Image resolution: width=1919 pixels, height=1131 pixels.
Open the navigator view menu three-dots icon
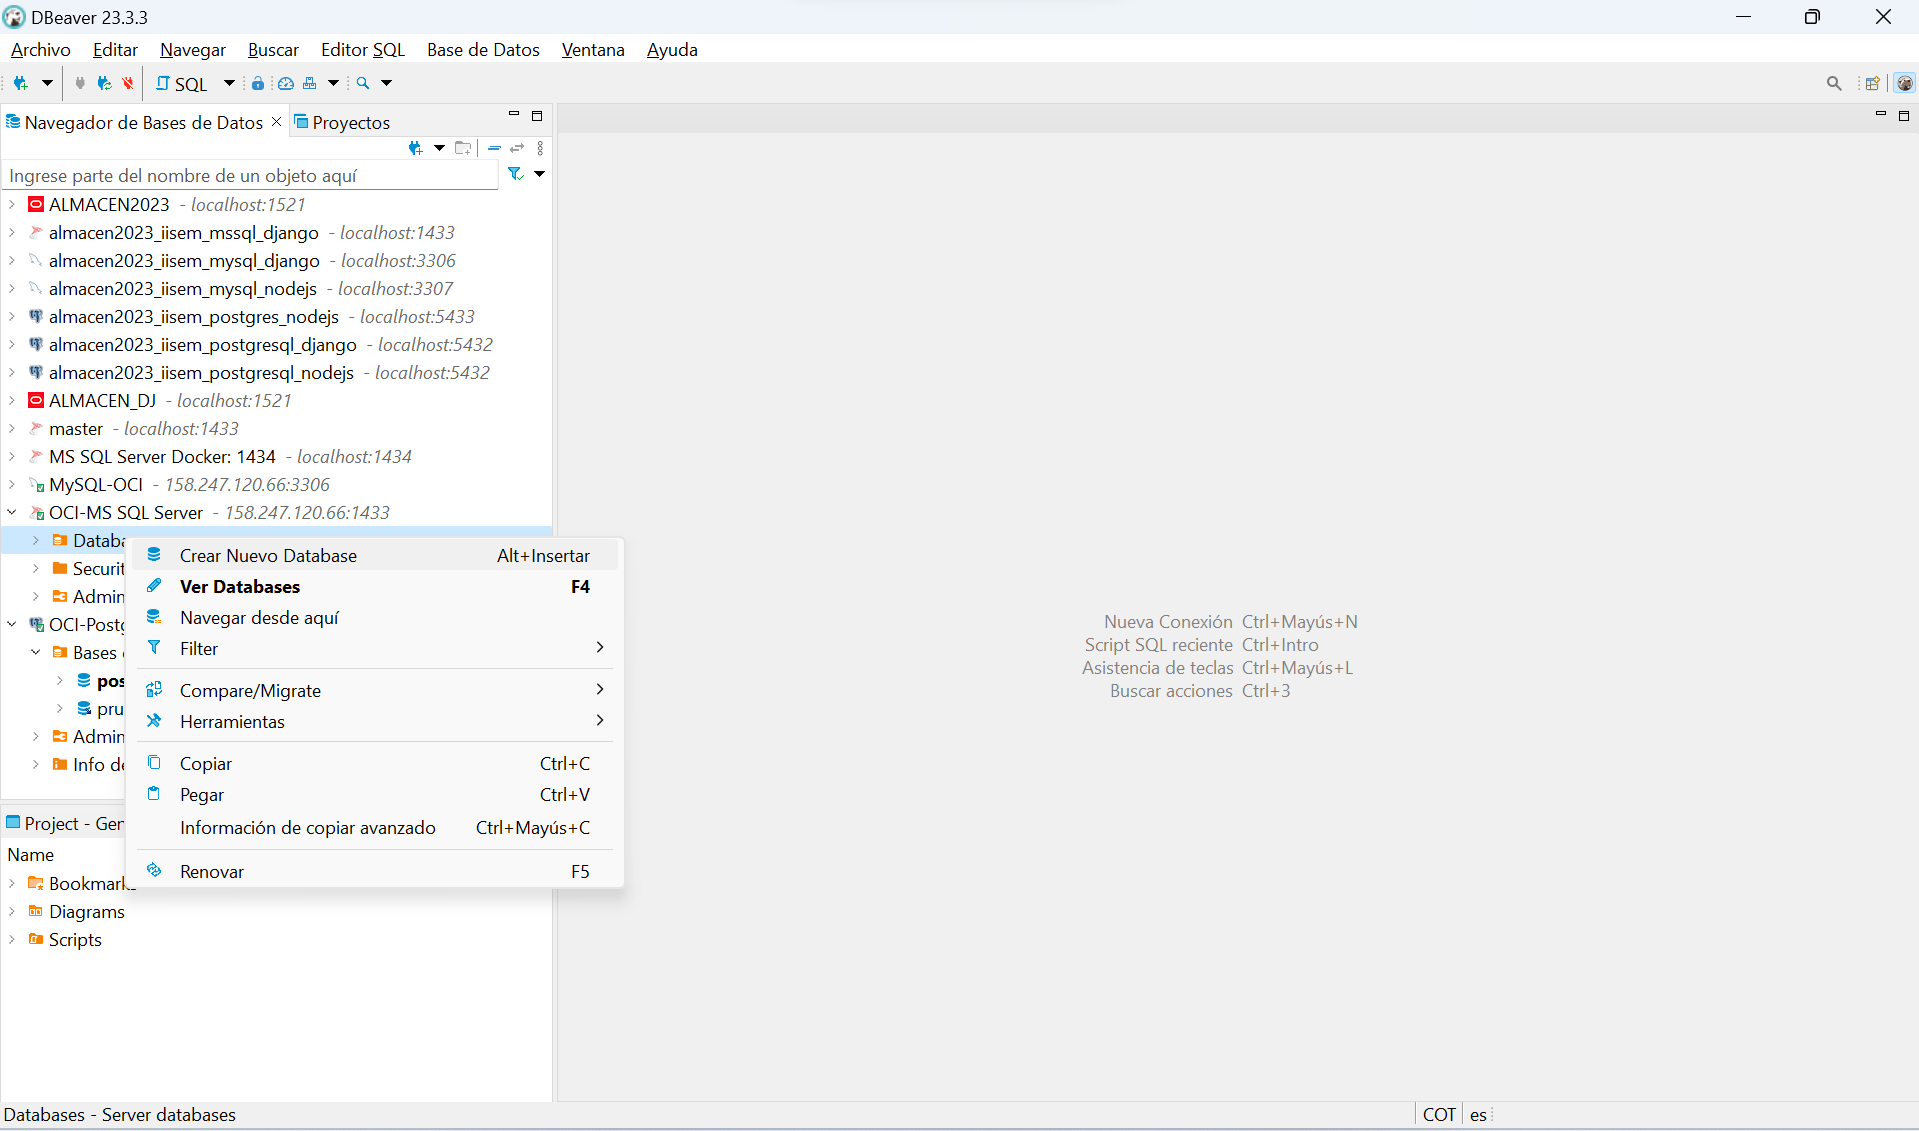coord(541,148)
